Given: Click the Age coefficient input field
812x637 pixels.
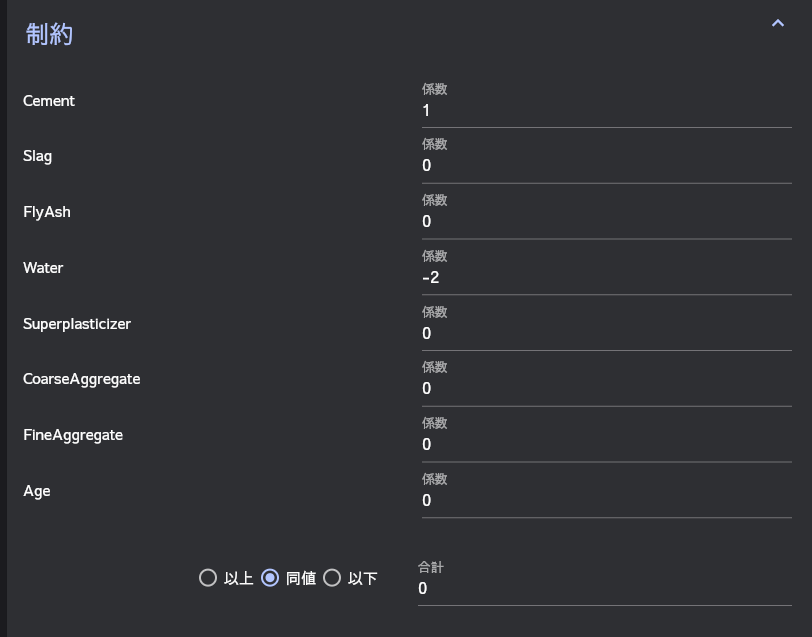Looking at the screenshot, I should (606, 501).
